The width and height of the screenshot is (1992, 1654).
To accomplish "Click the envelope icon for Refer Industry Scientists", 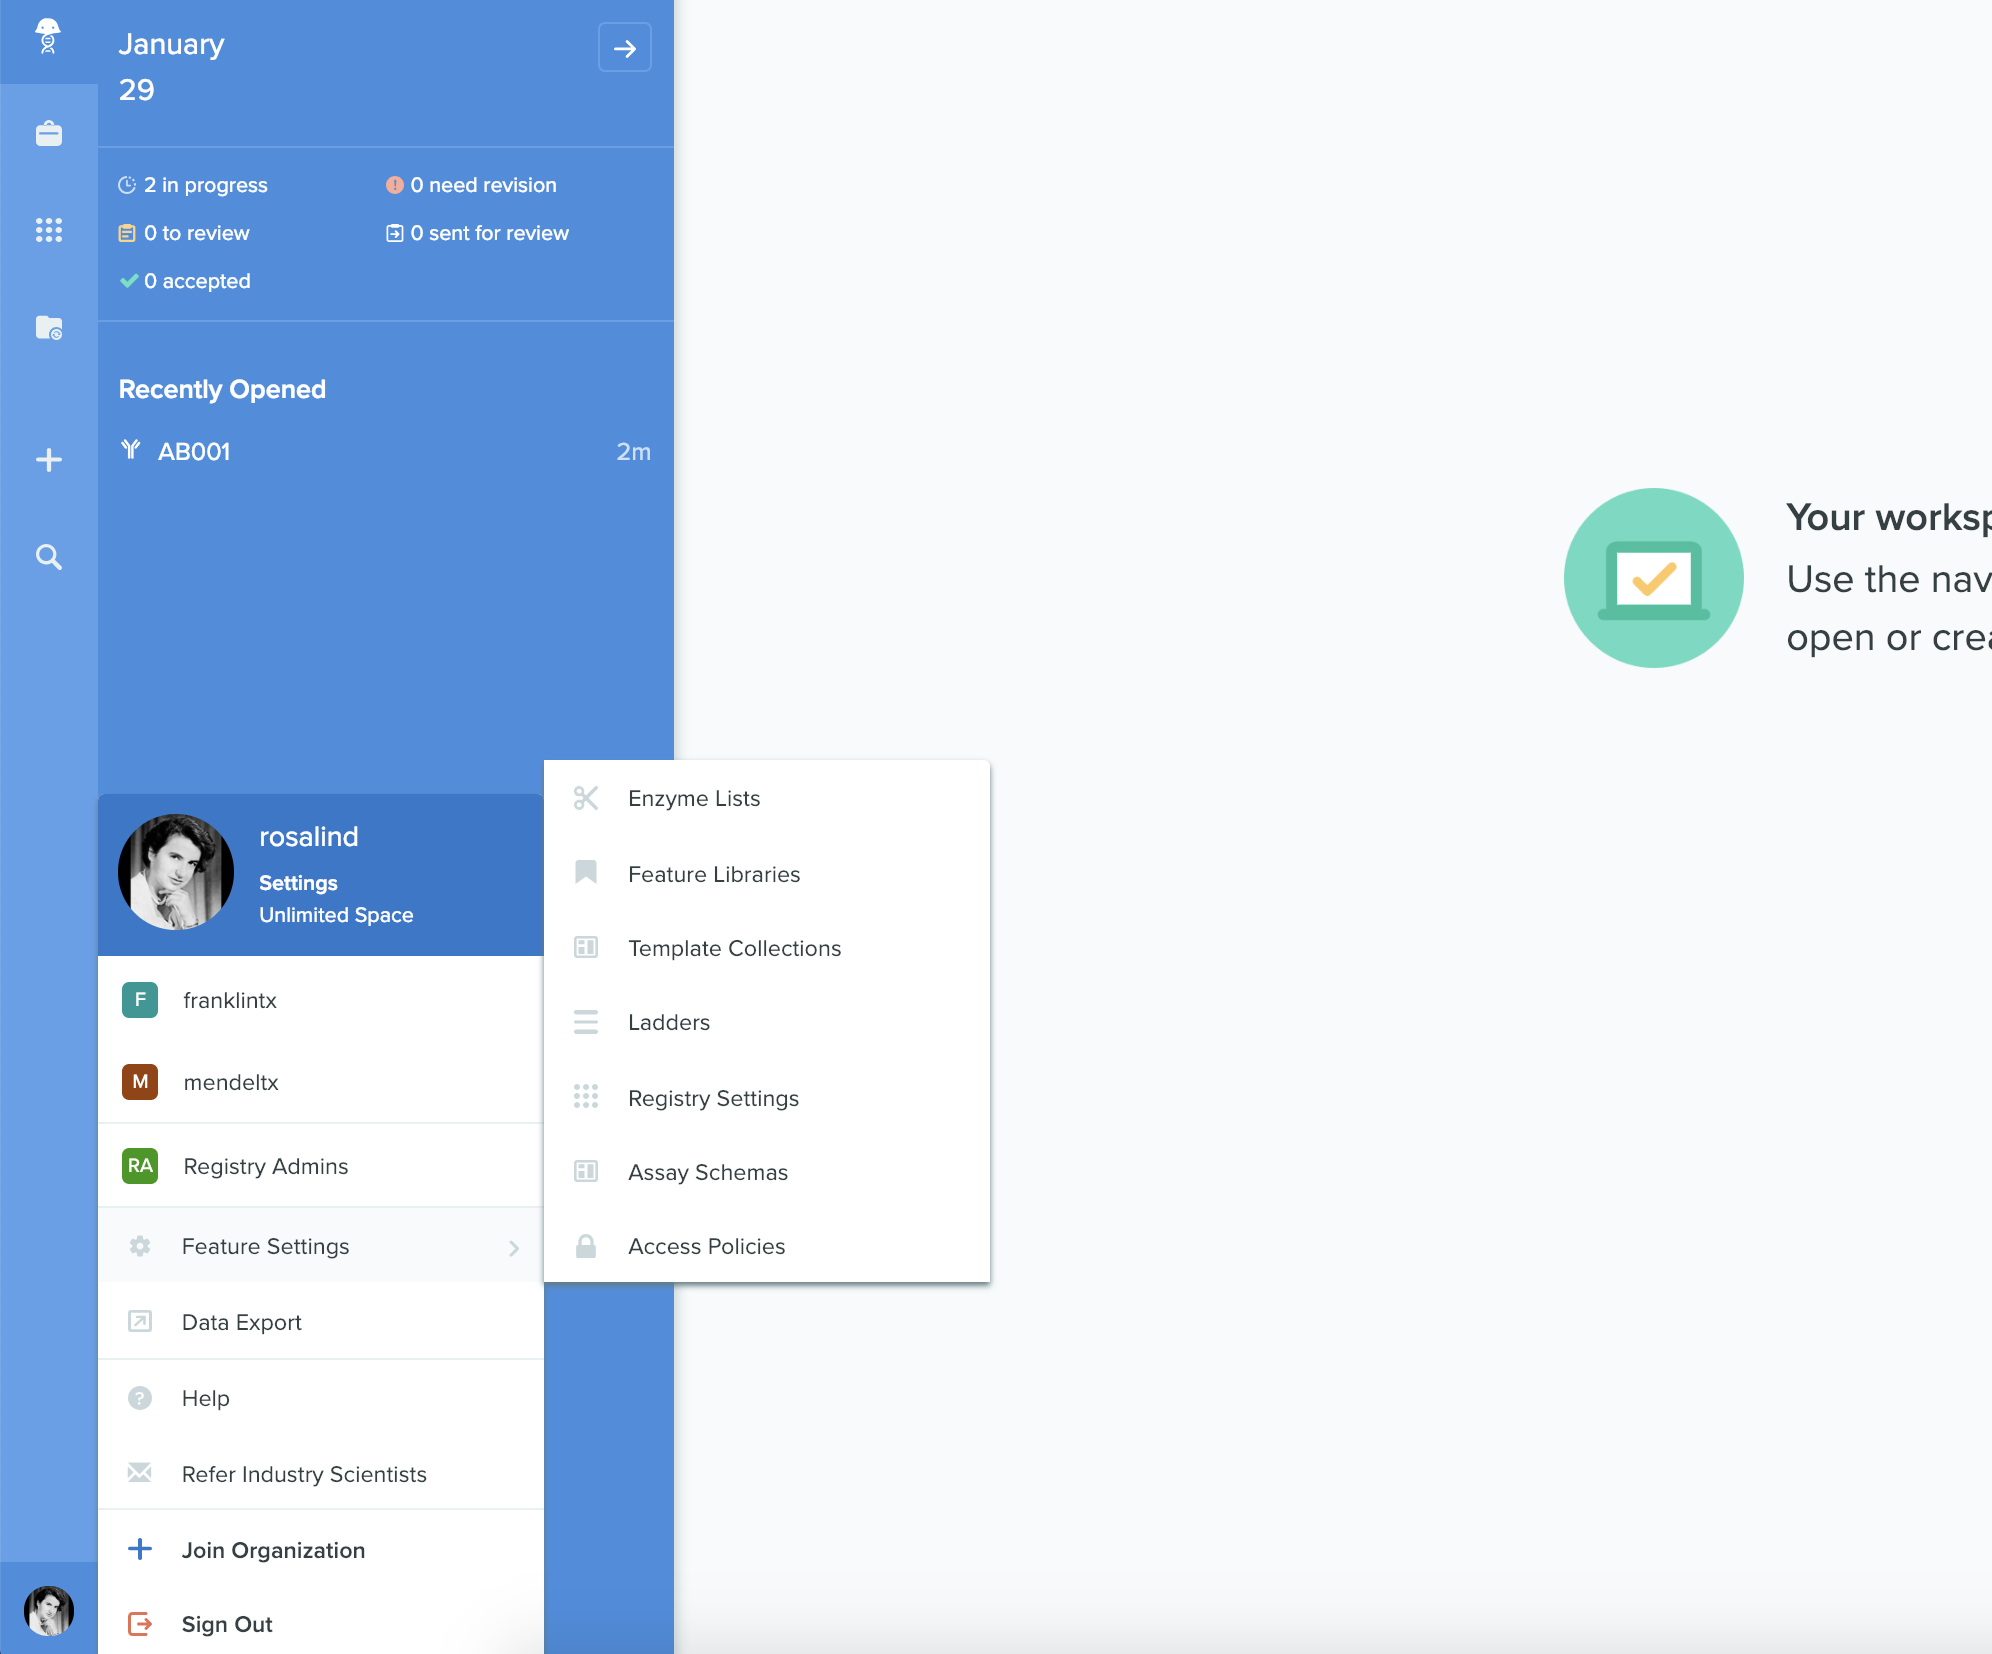I will (140, 1472).
